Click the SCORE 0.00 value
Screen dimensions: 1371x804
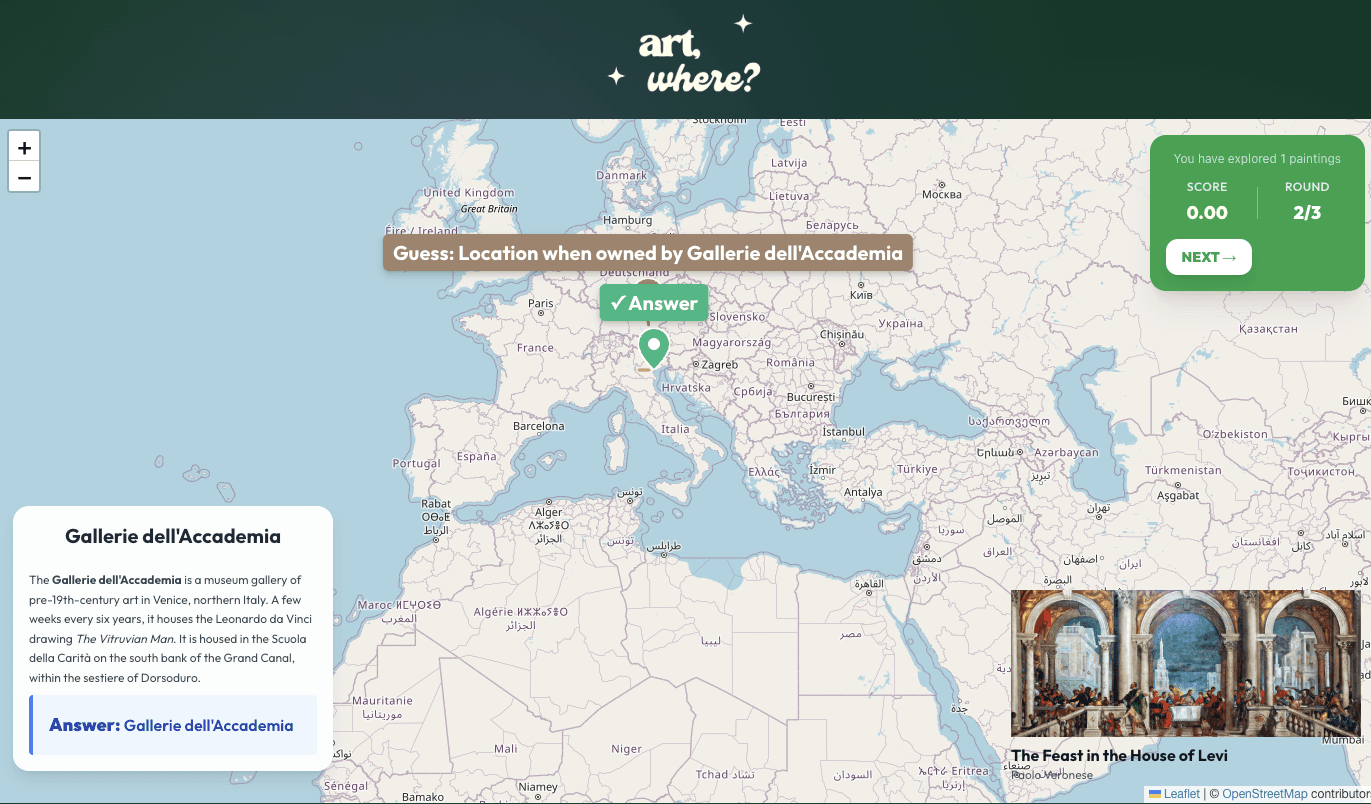[x=1207, y=212]
